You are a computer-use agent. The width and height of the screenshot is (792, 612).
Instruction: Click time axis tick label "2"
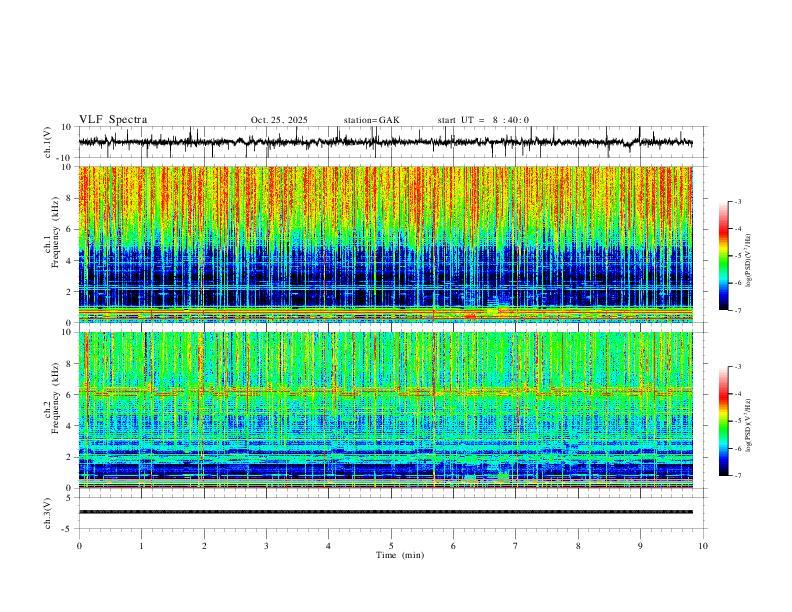[x=204, y=546]
